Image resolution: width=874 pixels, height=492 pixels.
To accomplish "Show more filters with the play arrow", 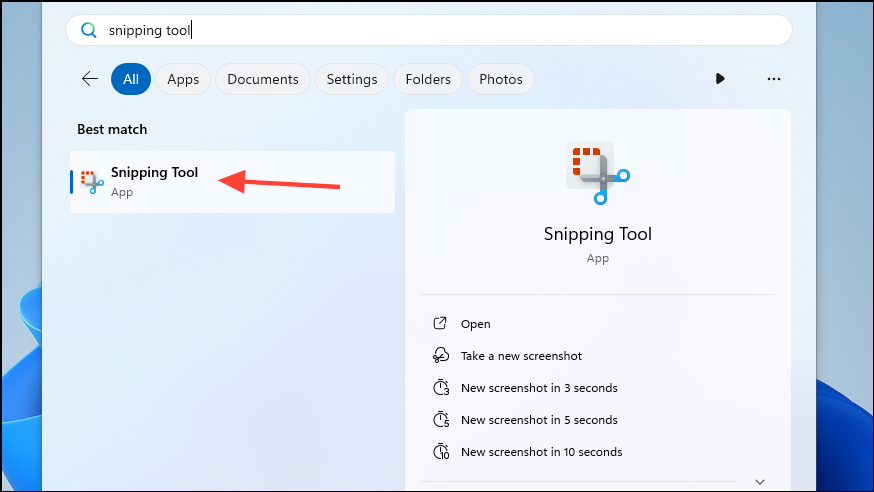I will [720, 79].
